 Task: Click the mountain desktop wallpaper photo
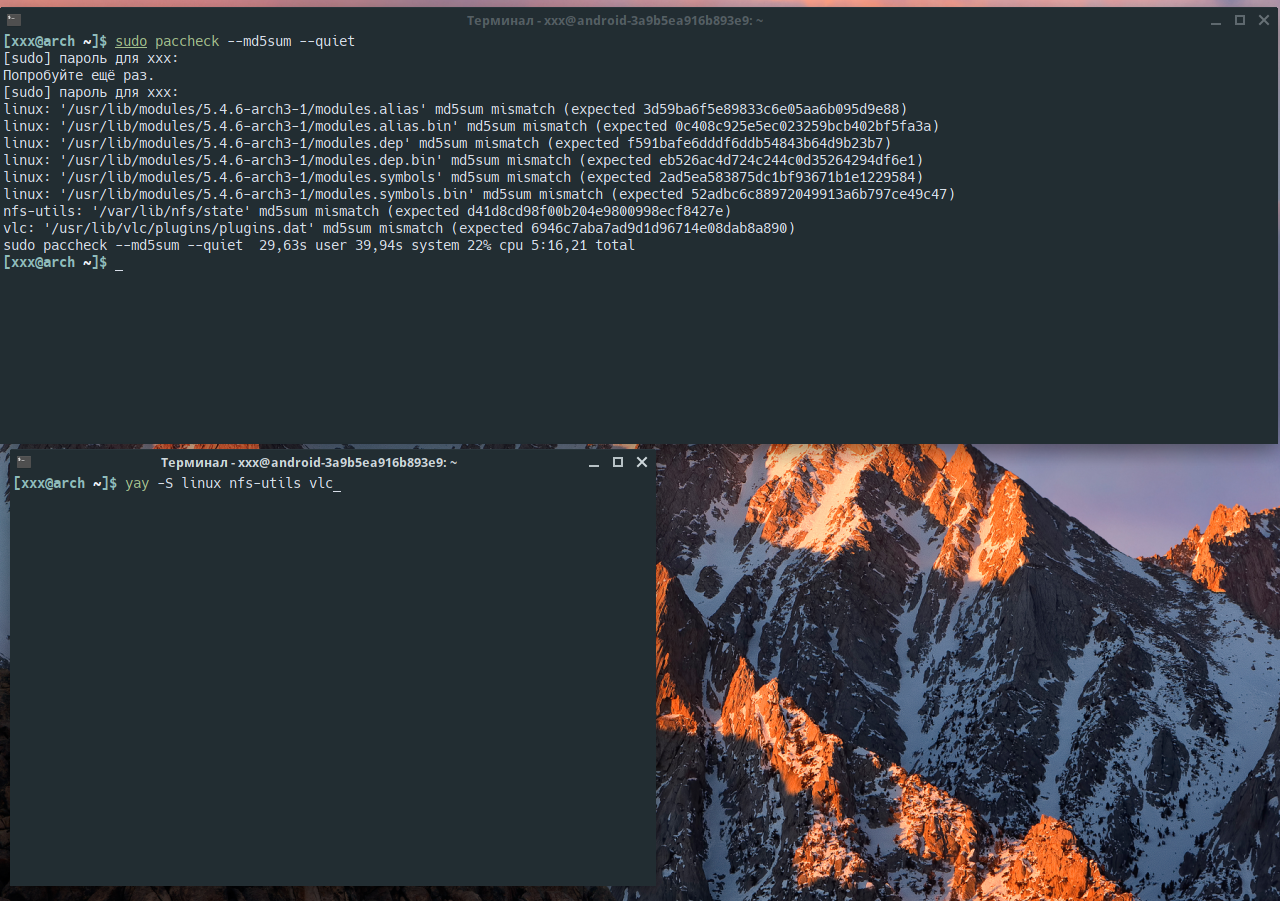point(968,672)
